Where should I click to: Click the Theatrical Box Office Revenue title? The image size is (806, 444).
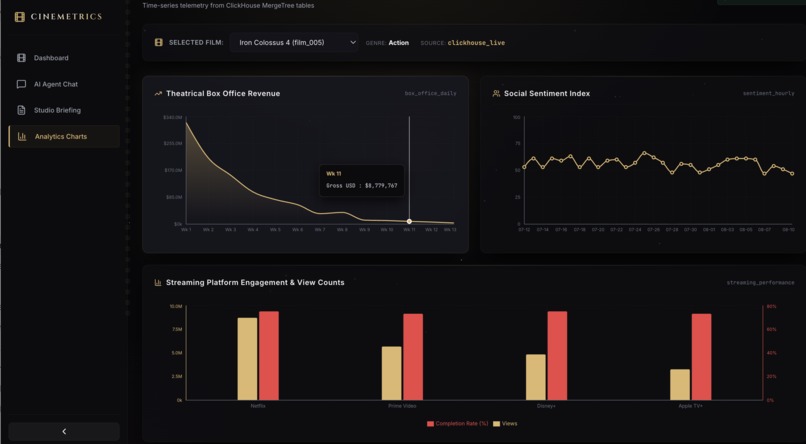point(223,94)
